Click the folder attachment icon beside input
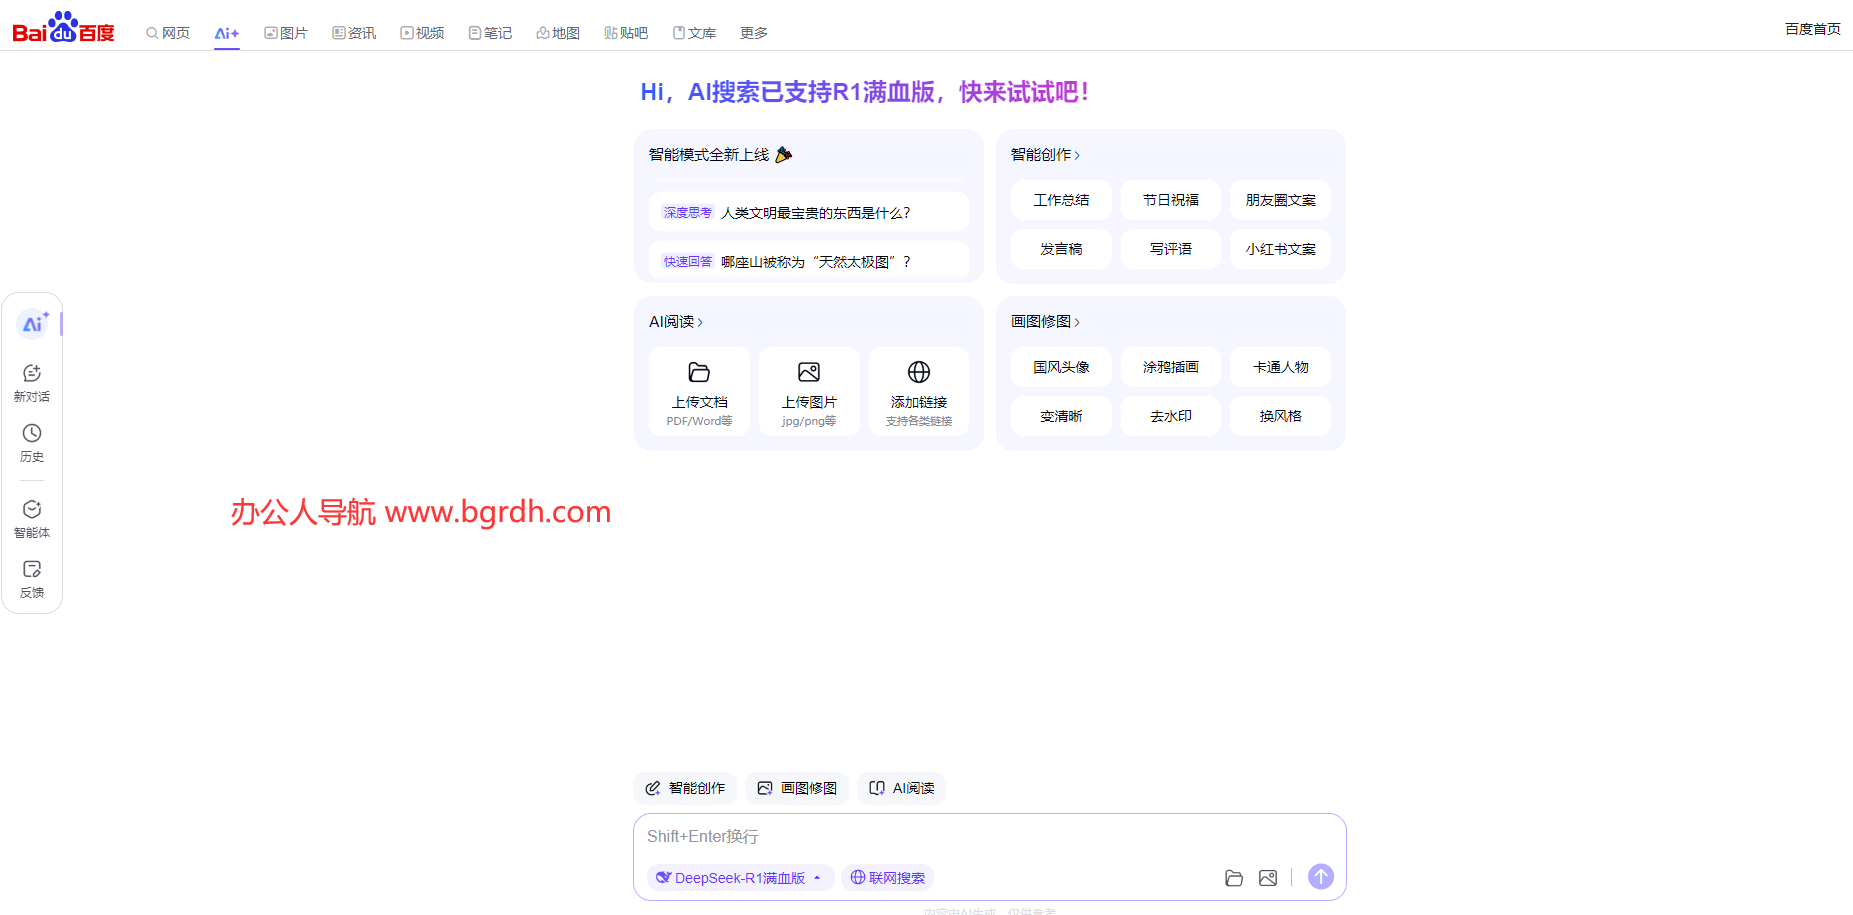Image resolution: width=1853 pixels, height=915 pixels. point(1234,877)
